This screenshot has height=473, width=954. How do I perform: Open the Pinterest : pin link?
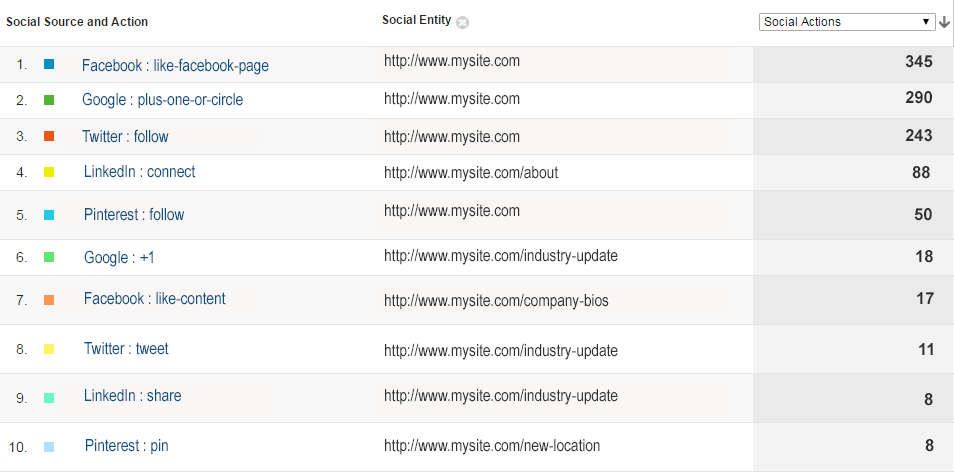127,446
